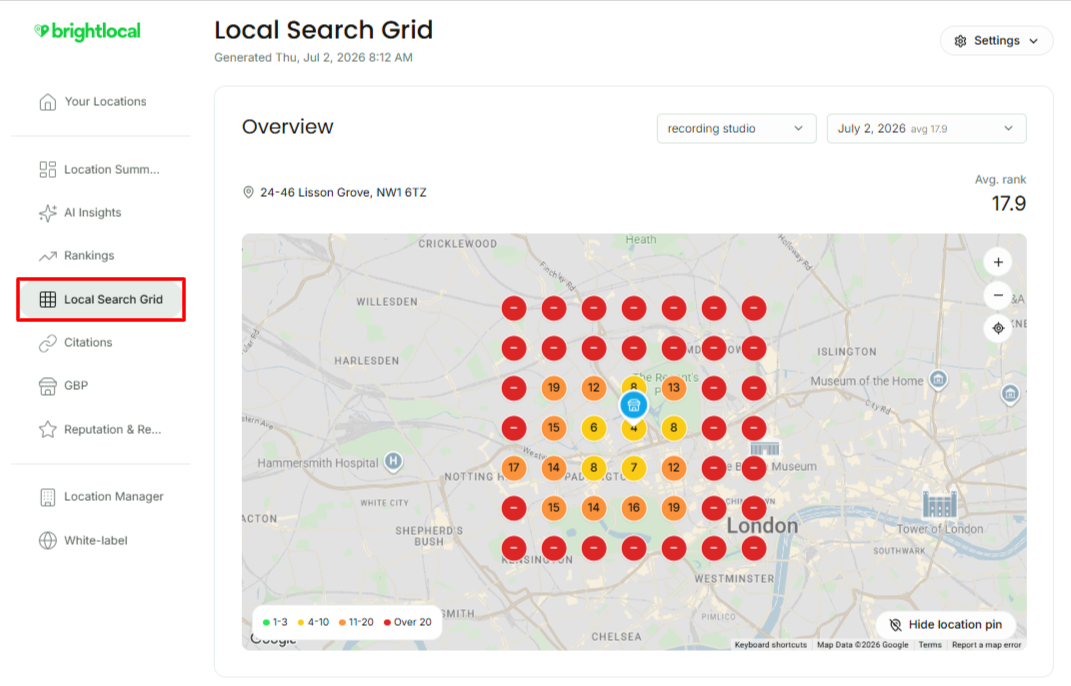Zoom out on the map

pos(998,295)
